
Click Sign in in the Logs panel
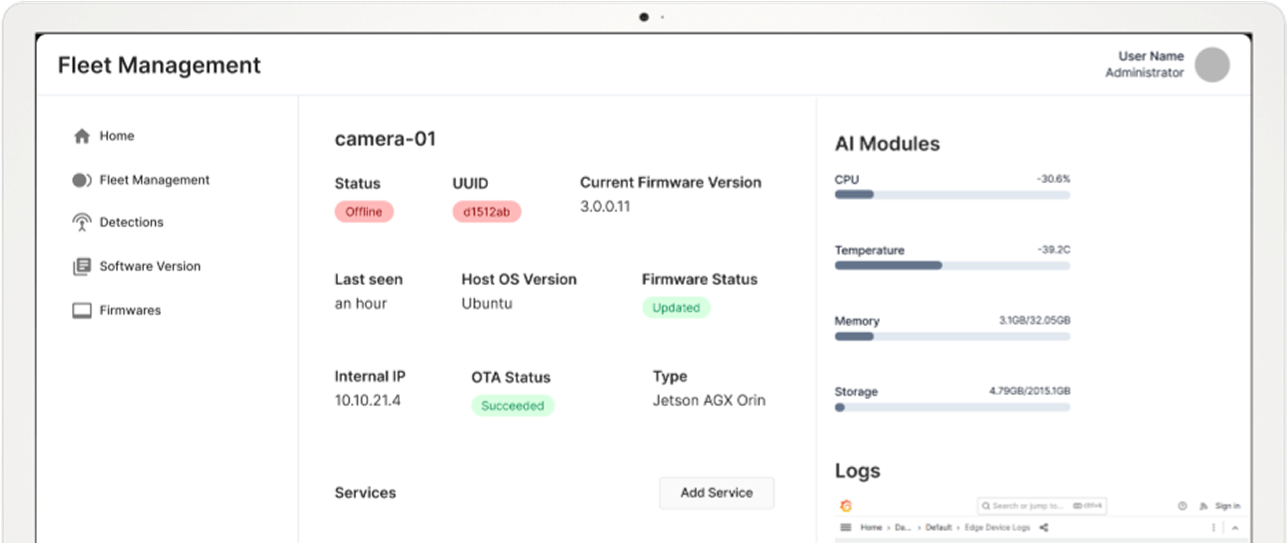click(1228, 506)
